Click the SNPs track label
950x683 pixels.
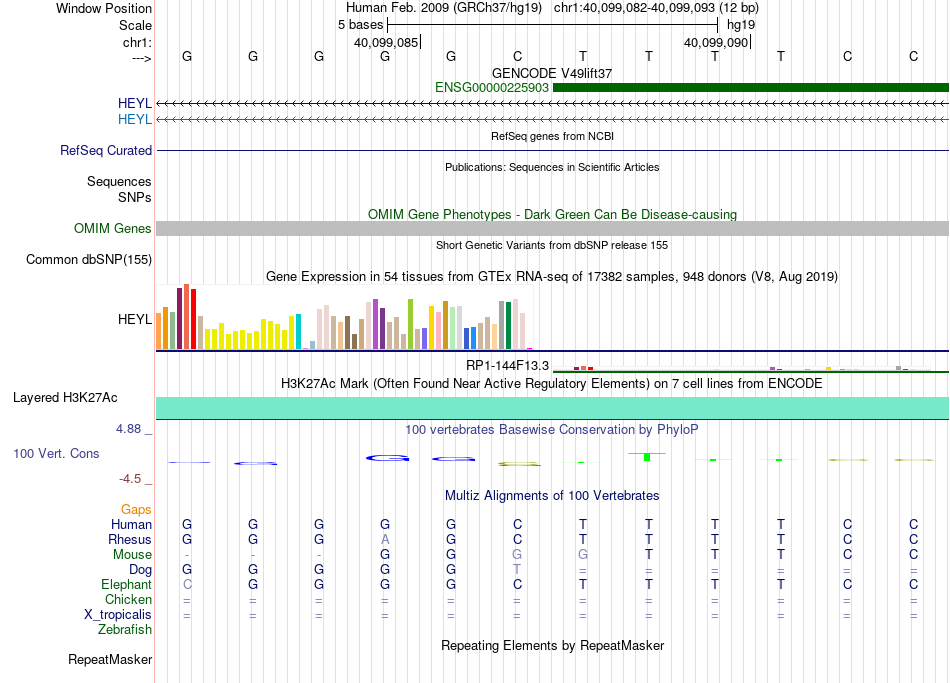tap(135, 197)
